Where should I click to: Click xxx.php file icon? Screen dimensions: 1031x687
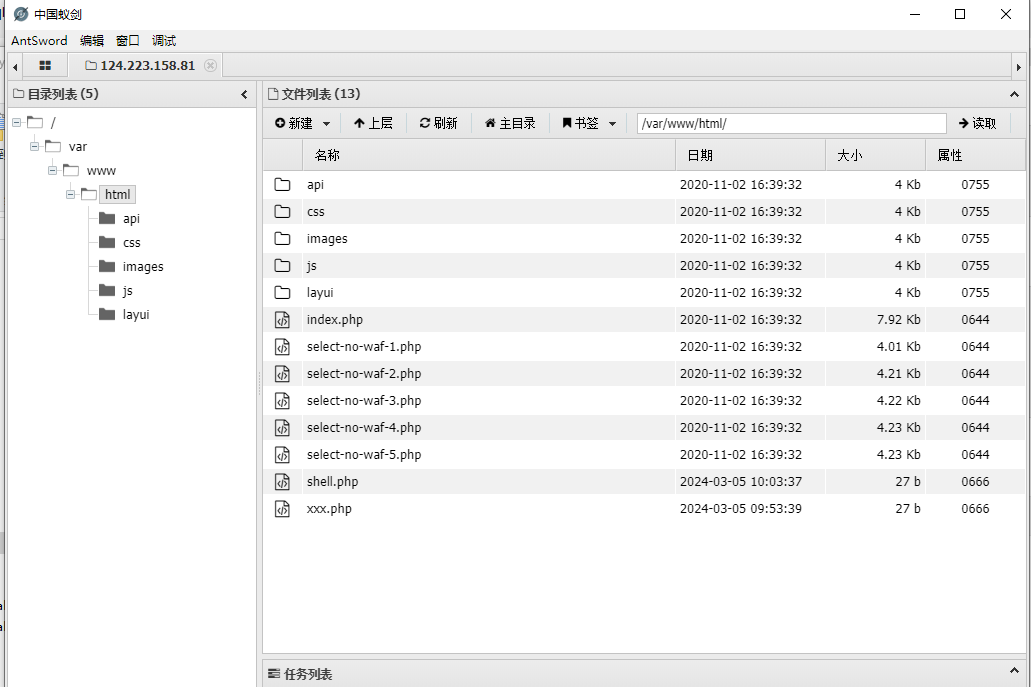point(282,508)
